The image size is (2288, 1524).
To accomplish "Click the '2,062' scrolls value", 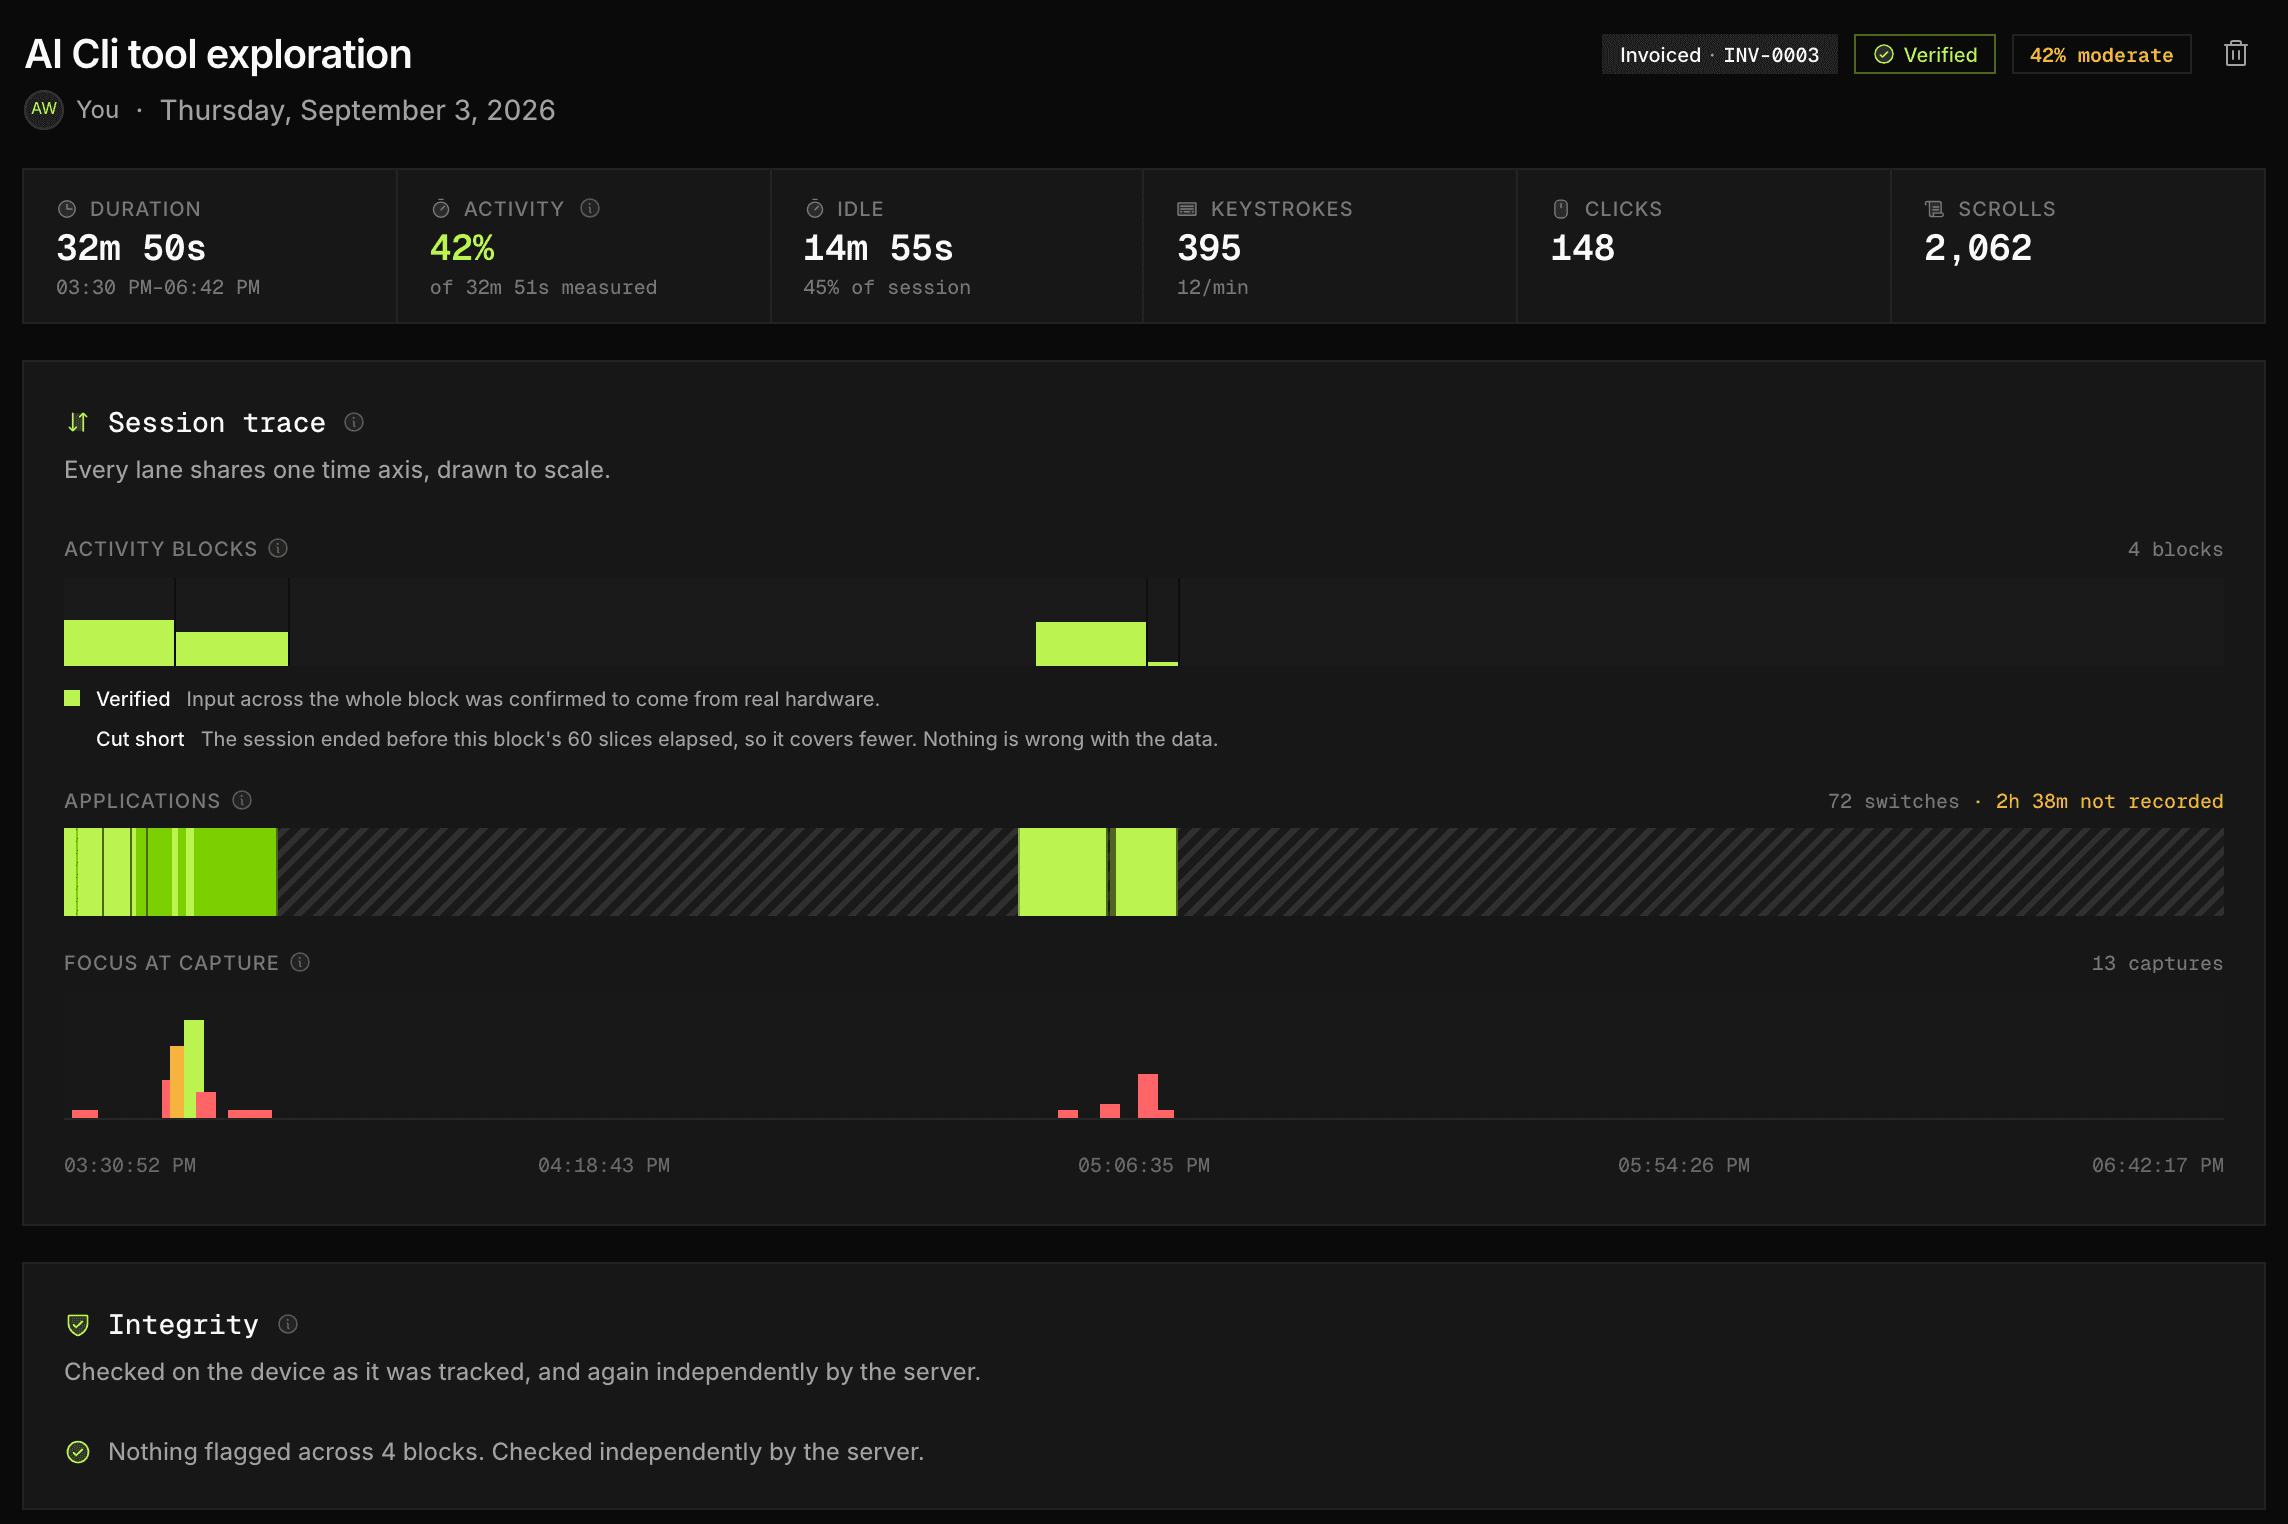I will pyautogui.click(x=1978, y=248).
